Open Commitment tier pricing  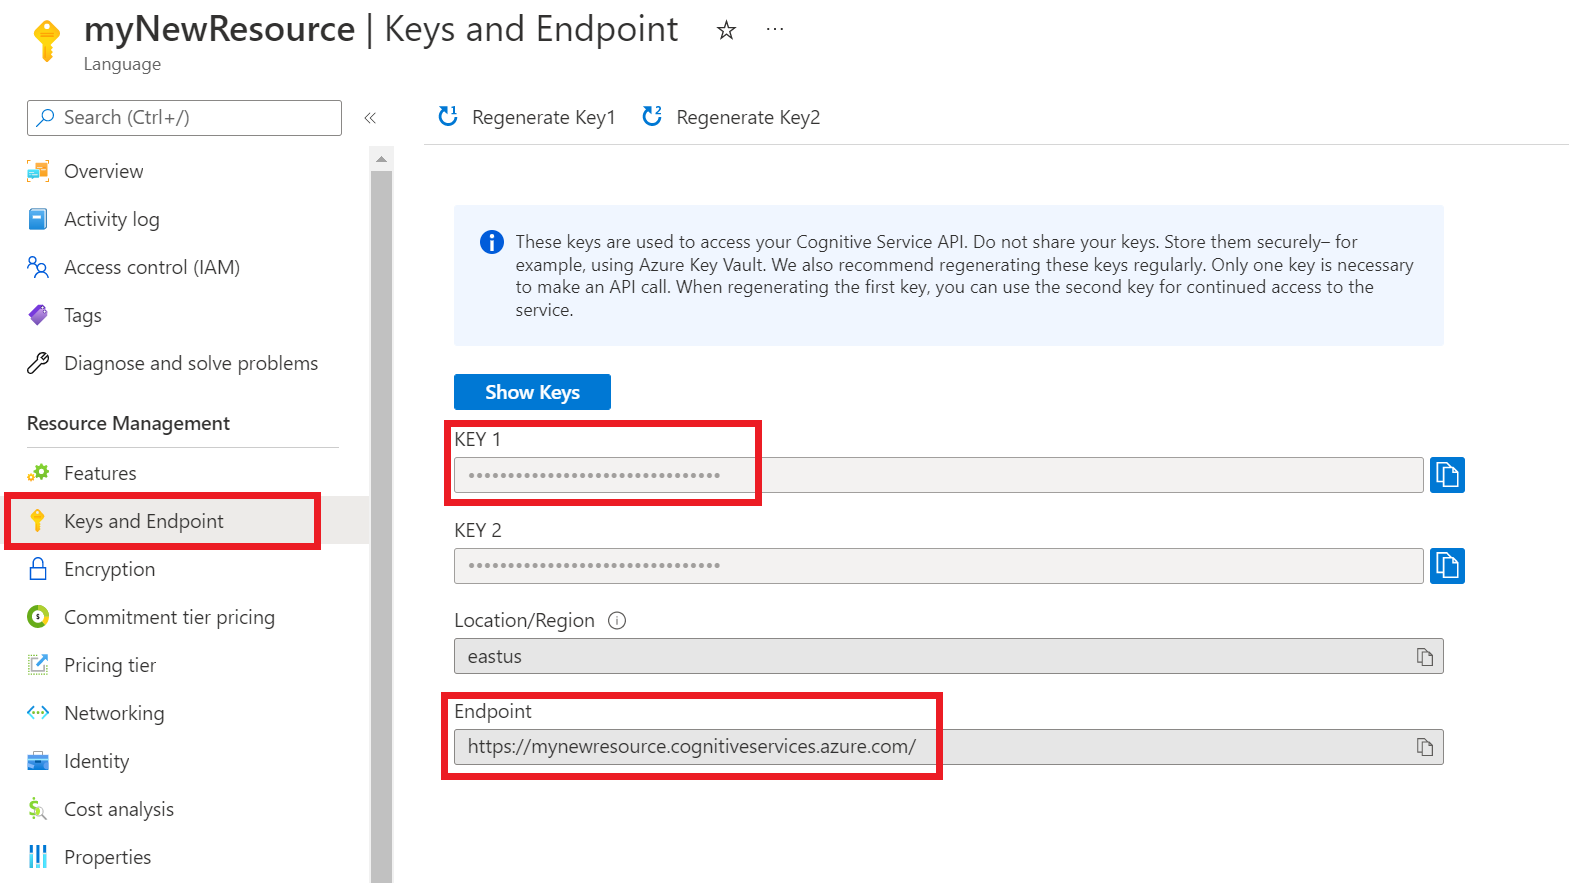click(x=169, y=617)
